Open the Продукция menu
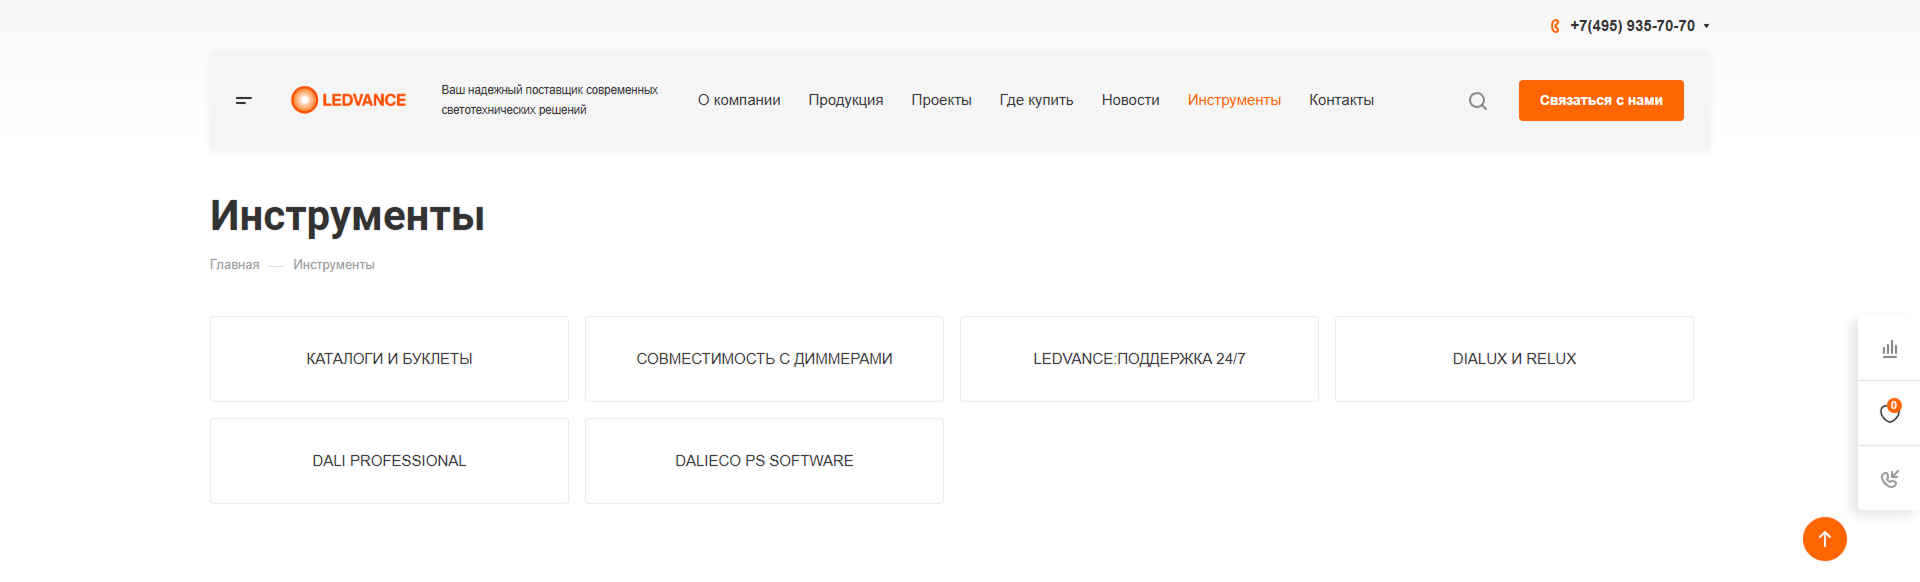The image size is (1920, 582). pyautogui.click(x=846, y=100)
